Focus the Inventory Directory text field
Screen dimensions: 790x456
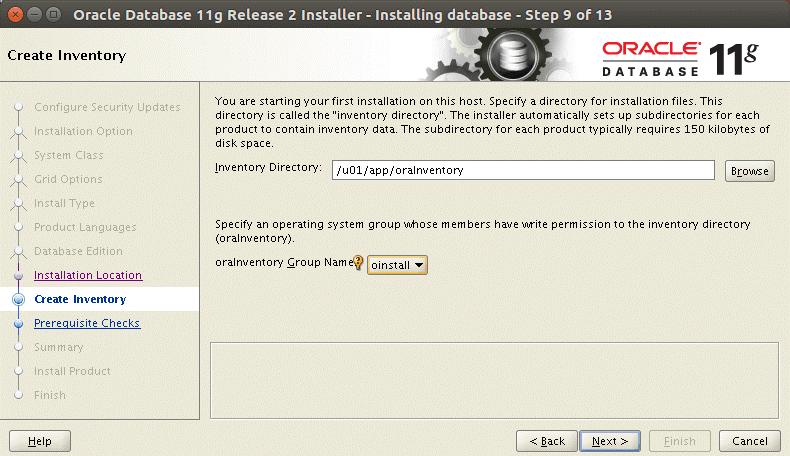point(523,170)
